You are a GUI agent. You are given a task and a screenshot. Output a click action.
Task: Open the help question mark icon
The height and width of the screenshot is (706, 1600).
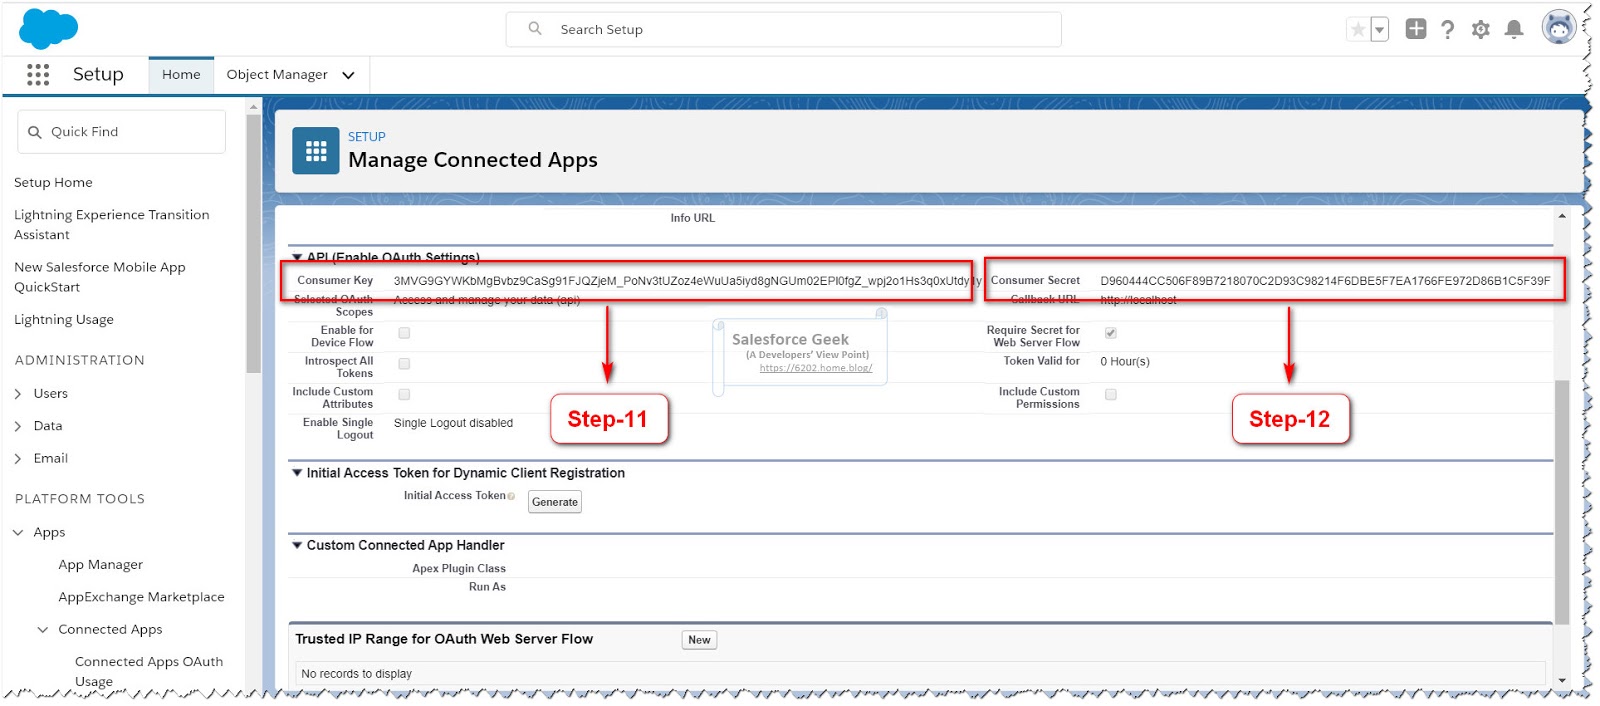click(x=1448, y=30)
